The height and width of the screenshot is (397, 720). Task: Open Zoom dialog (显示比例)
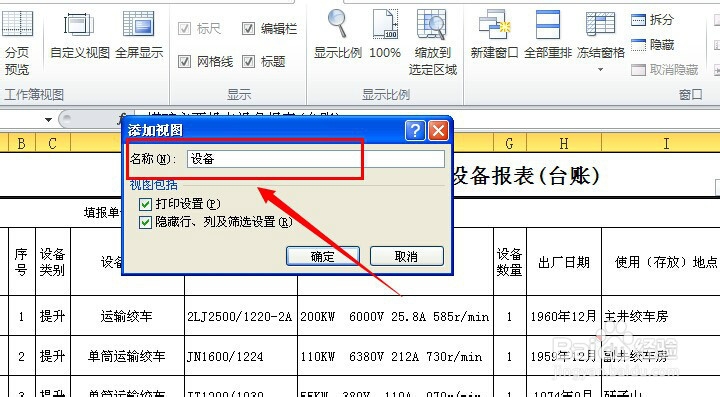[x=338, y=35]
